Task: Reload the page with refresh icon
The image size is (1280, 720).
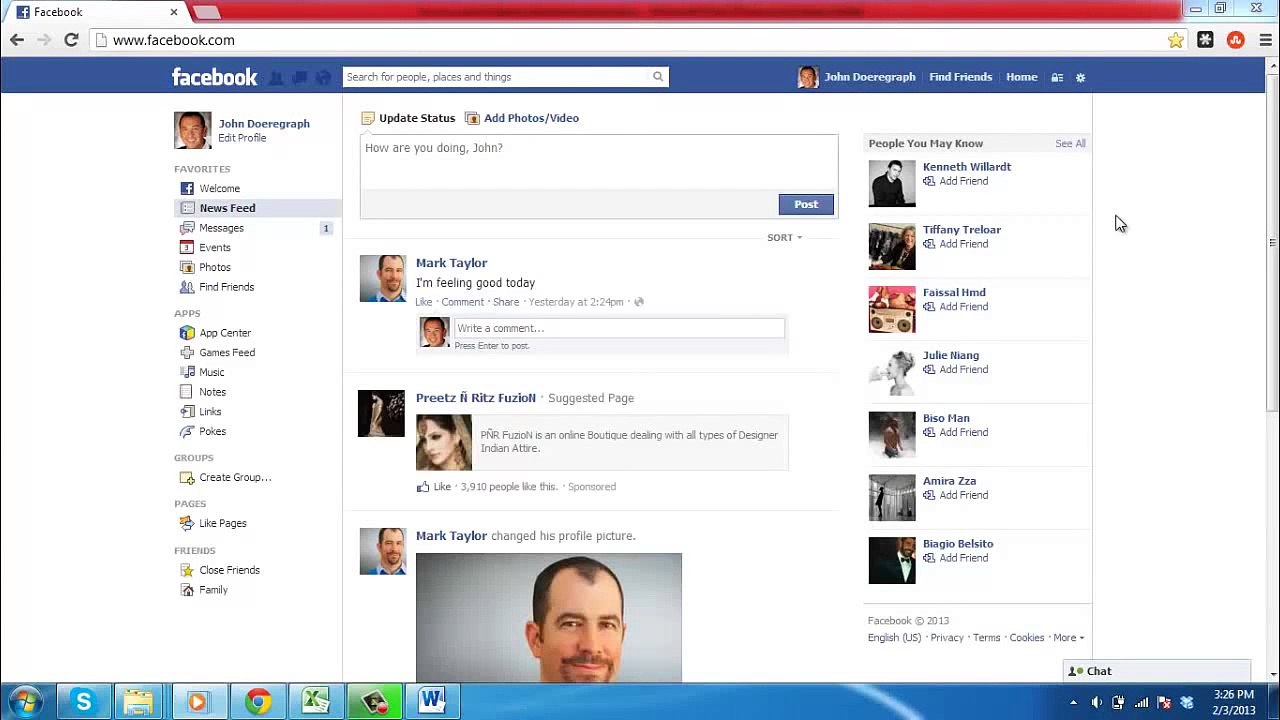Action: (71, 40)
